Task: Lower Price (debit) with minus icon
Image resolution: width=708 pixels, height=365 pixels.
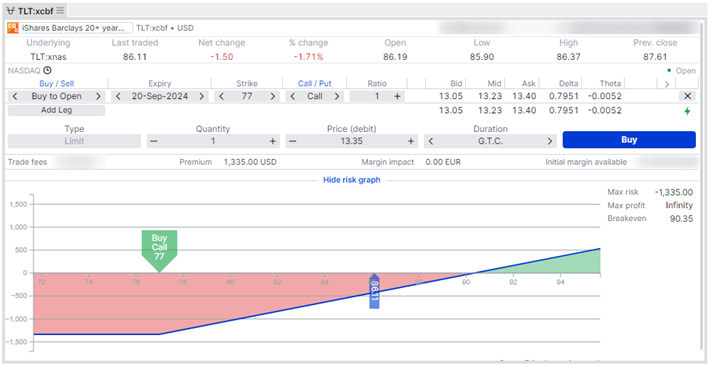Action: click(293, 141)
